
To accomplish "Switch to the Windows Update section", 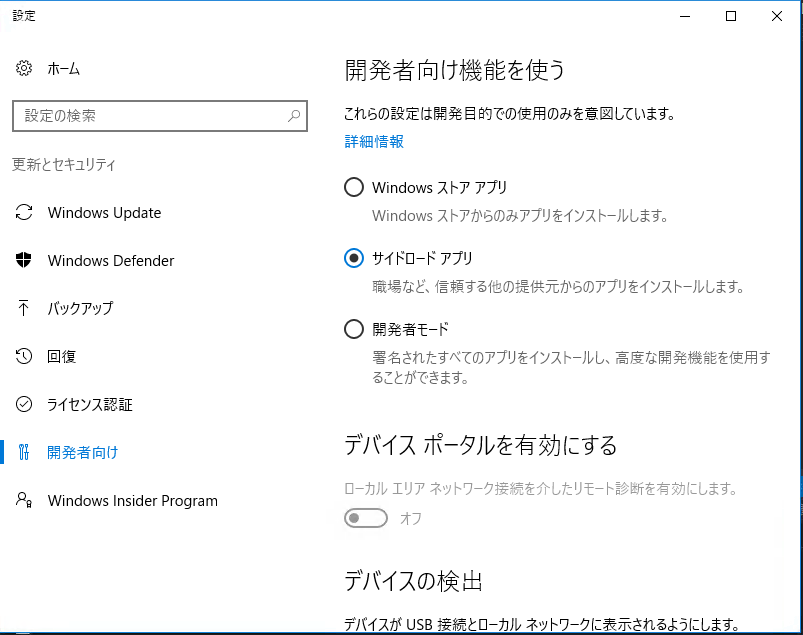I will 107,212.
